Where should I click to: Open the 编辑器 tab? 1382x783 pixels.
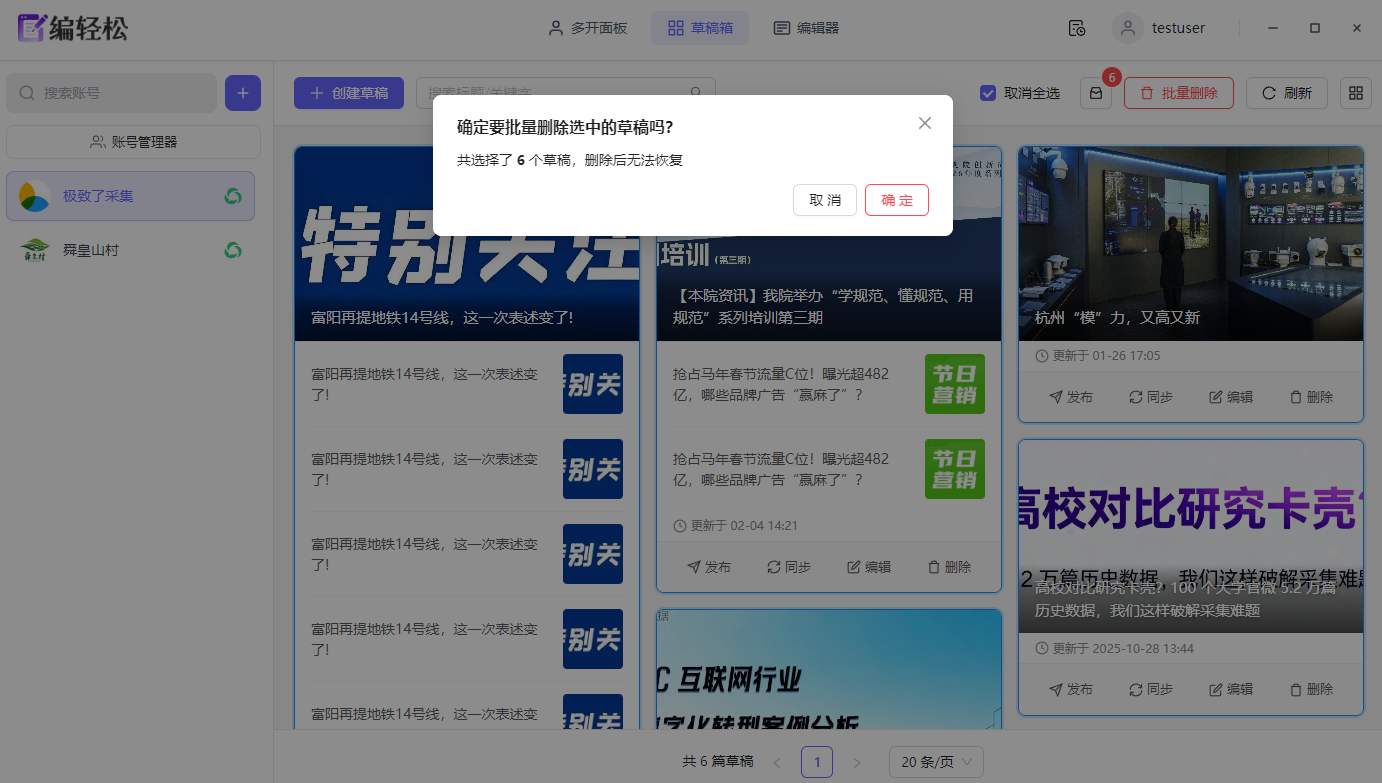pos(806,28)
